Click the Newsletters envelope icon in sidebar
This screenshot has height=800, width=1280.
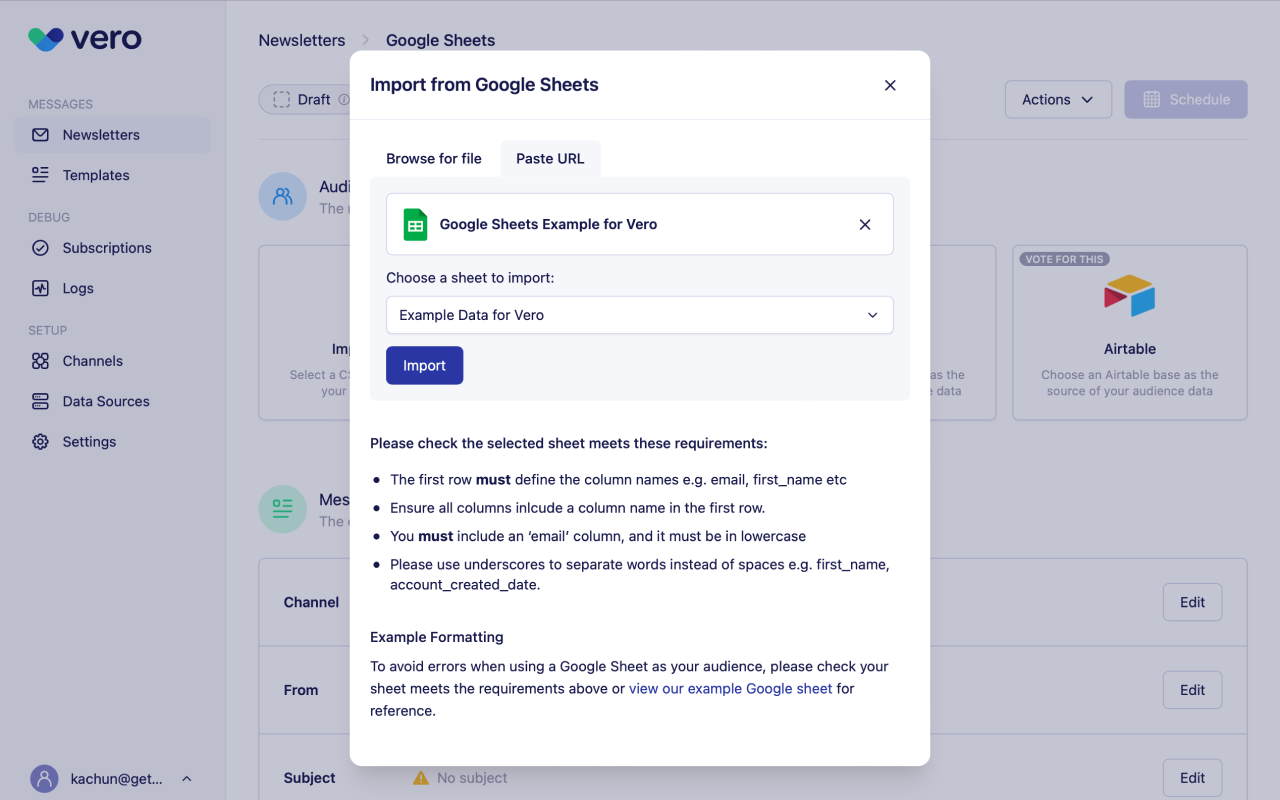pyautogui.click(x=40, y=135)
